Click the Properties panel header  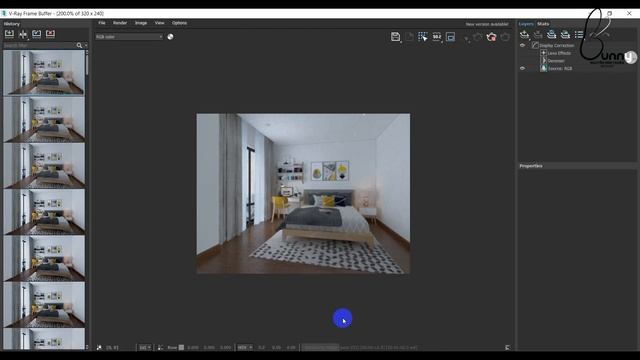click(531, 166)
